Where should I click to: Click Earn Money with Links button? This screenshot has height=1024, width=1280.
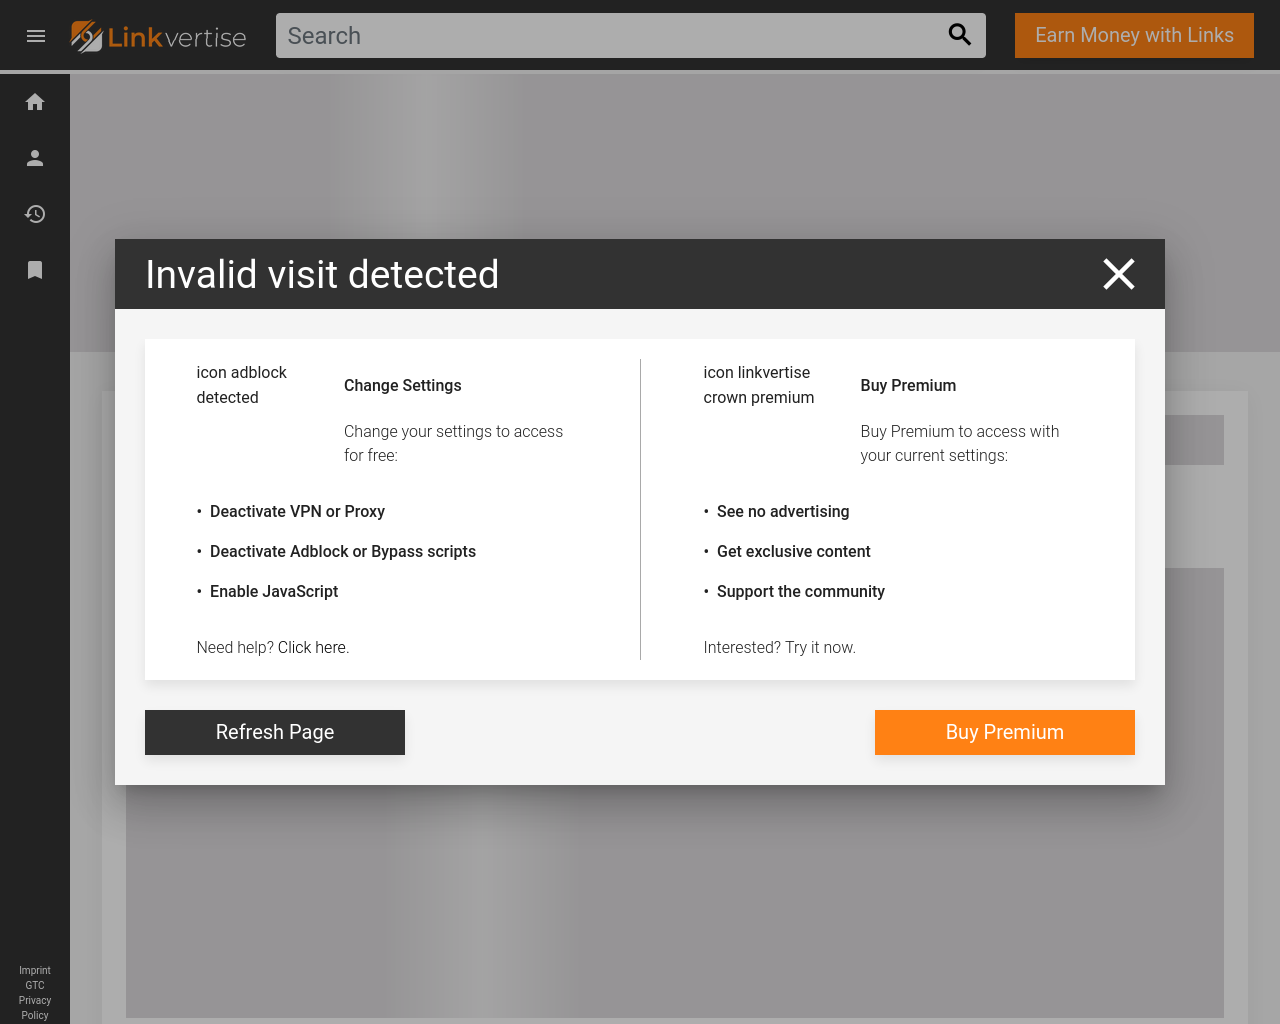pyautogui.click(x=1134, y=36)
